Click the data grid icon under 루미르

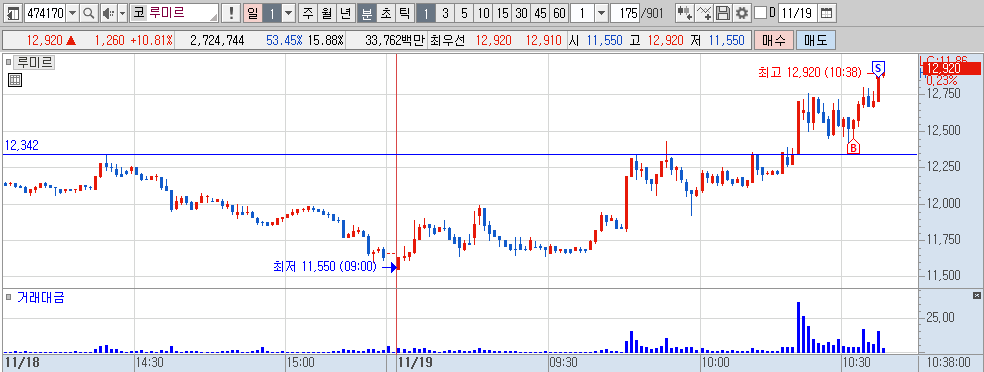(x=15, y=80)
